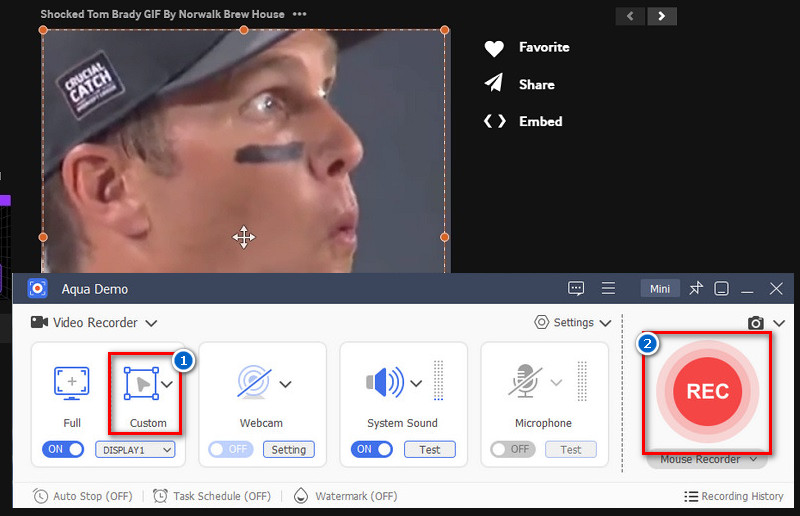
Task: Click the screenshot camera icon
Action: tap(756, 323)
